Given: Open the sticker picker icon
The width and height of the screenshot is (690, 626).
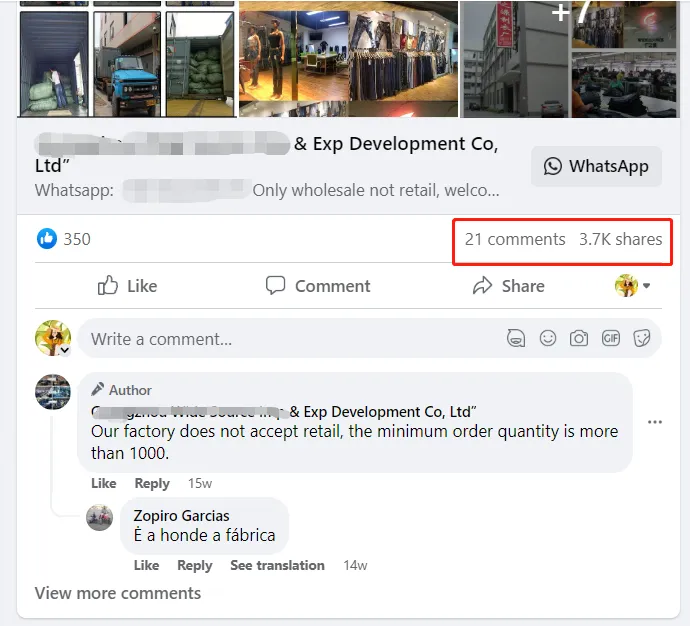Looking at the screenshot, I should point(642,339).
